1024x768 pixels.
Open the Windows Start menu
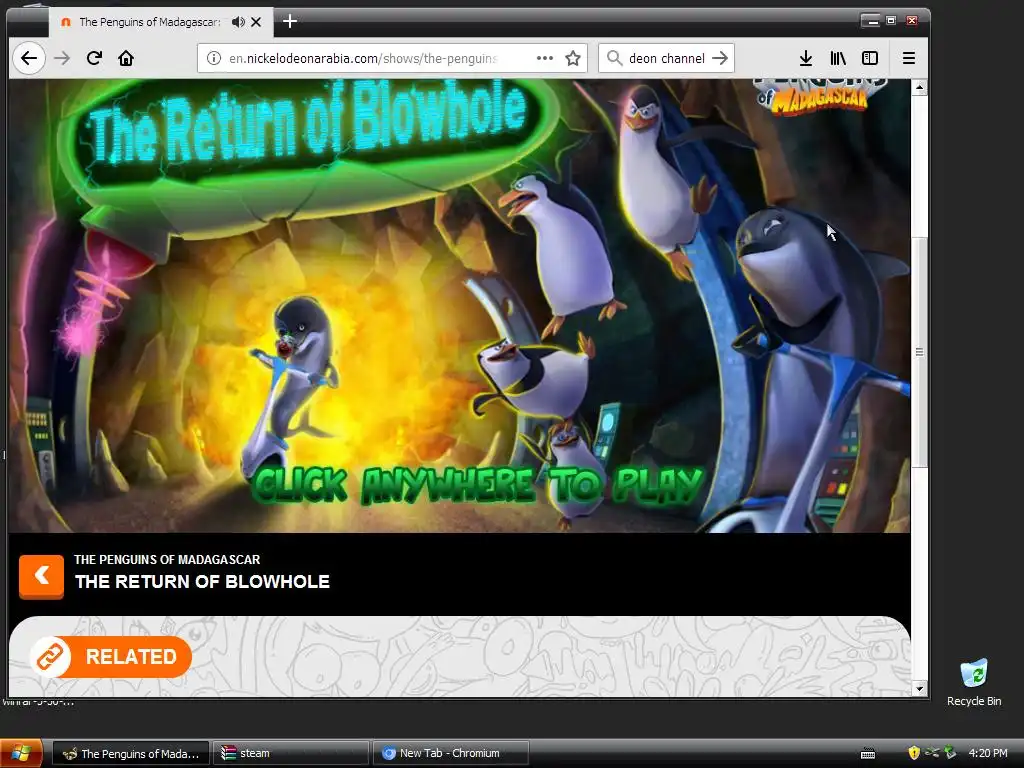click(x=22, y=753)
